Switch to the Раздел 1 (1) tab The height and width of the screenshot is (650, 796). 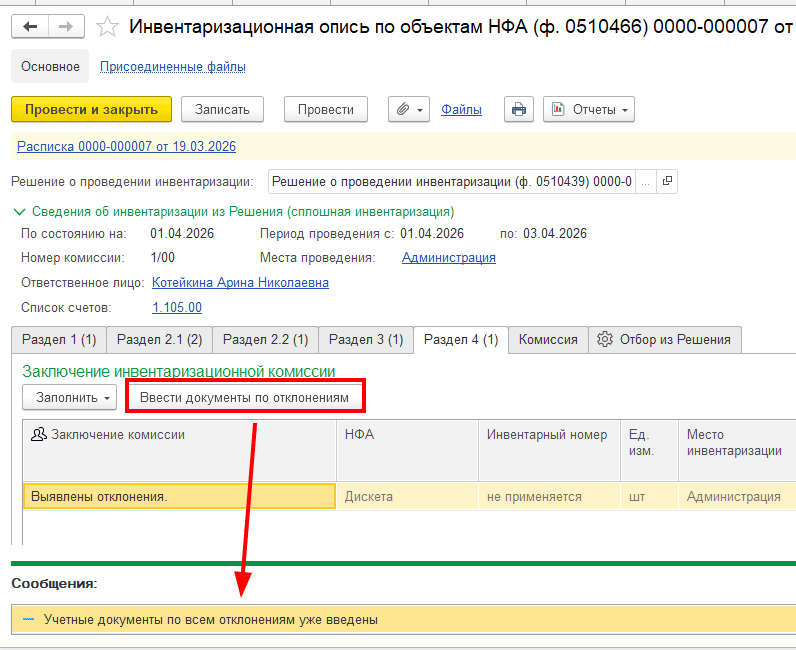59,339
